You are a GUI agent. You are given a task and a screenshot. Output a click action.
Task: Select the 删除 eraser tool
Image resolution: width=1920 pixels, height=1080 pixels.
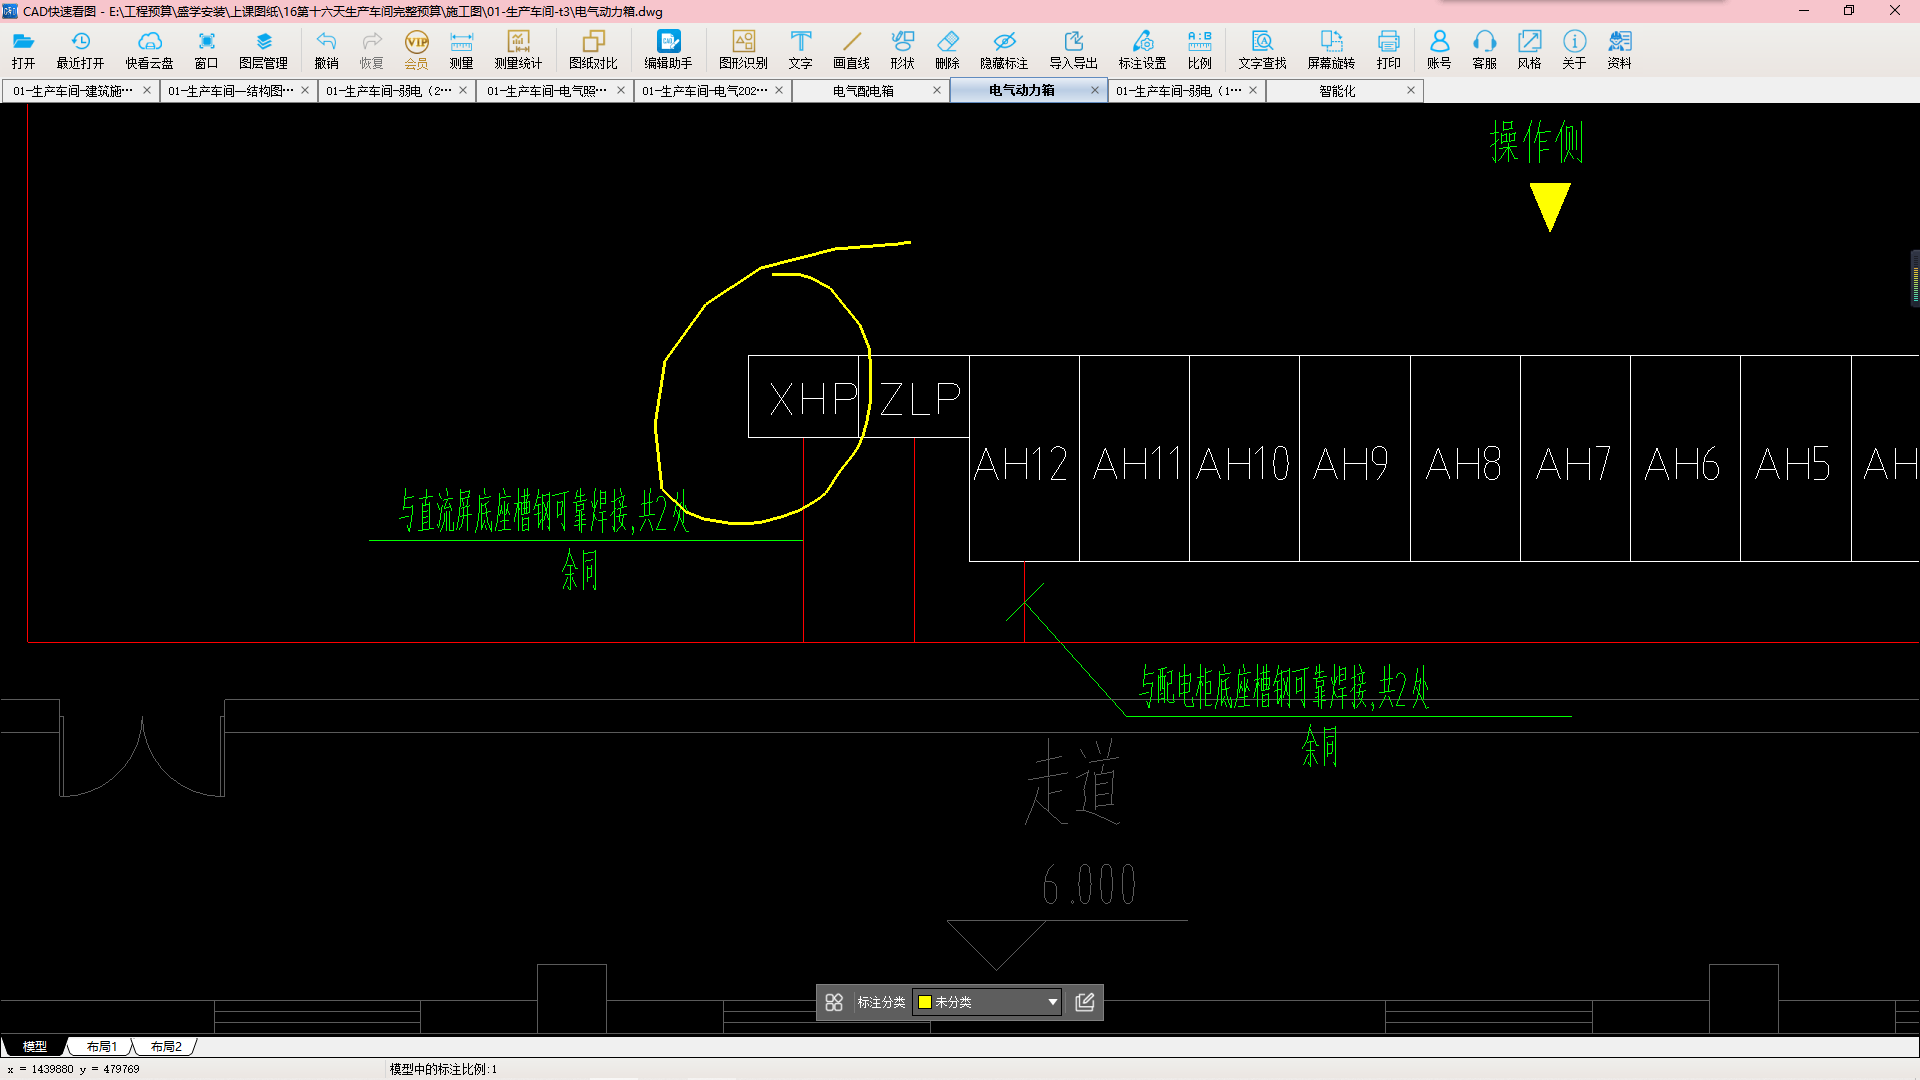tap(947, 49)
